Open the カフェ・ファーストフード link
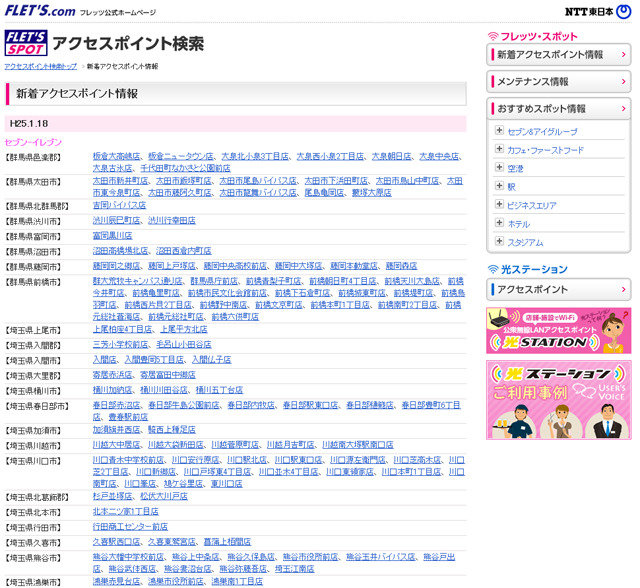 click(545, 150)
